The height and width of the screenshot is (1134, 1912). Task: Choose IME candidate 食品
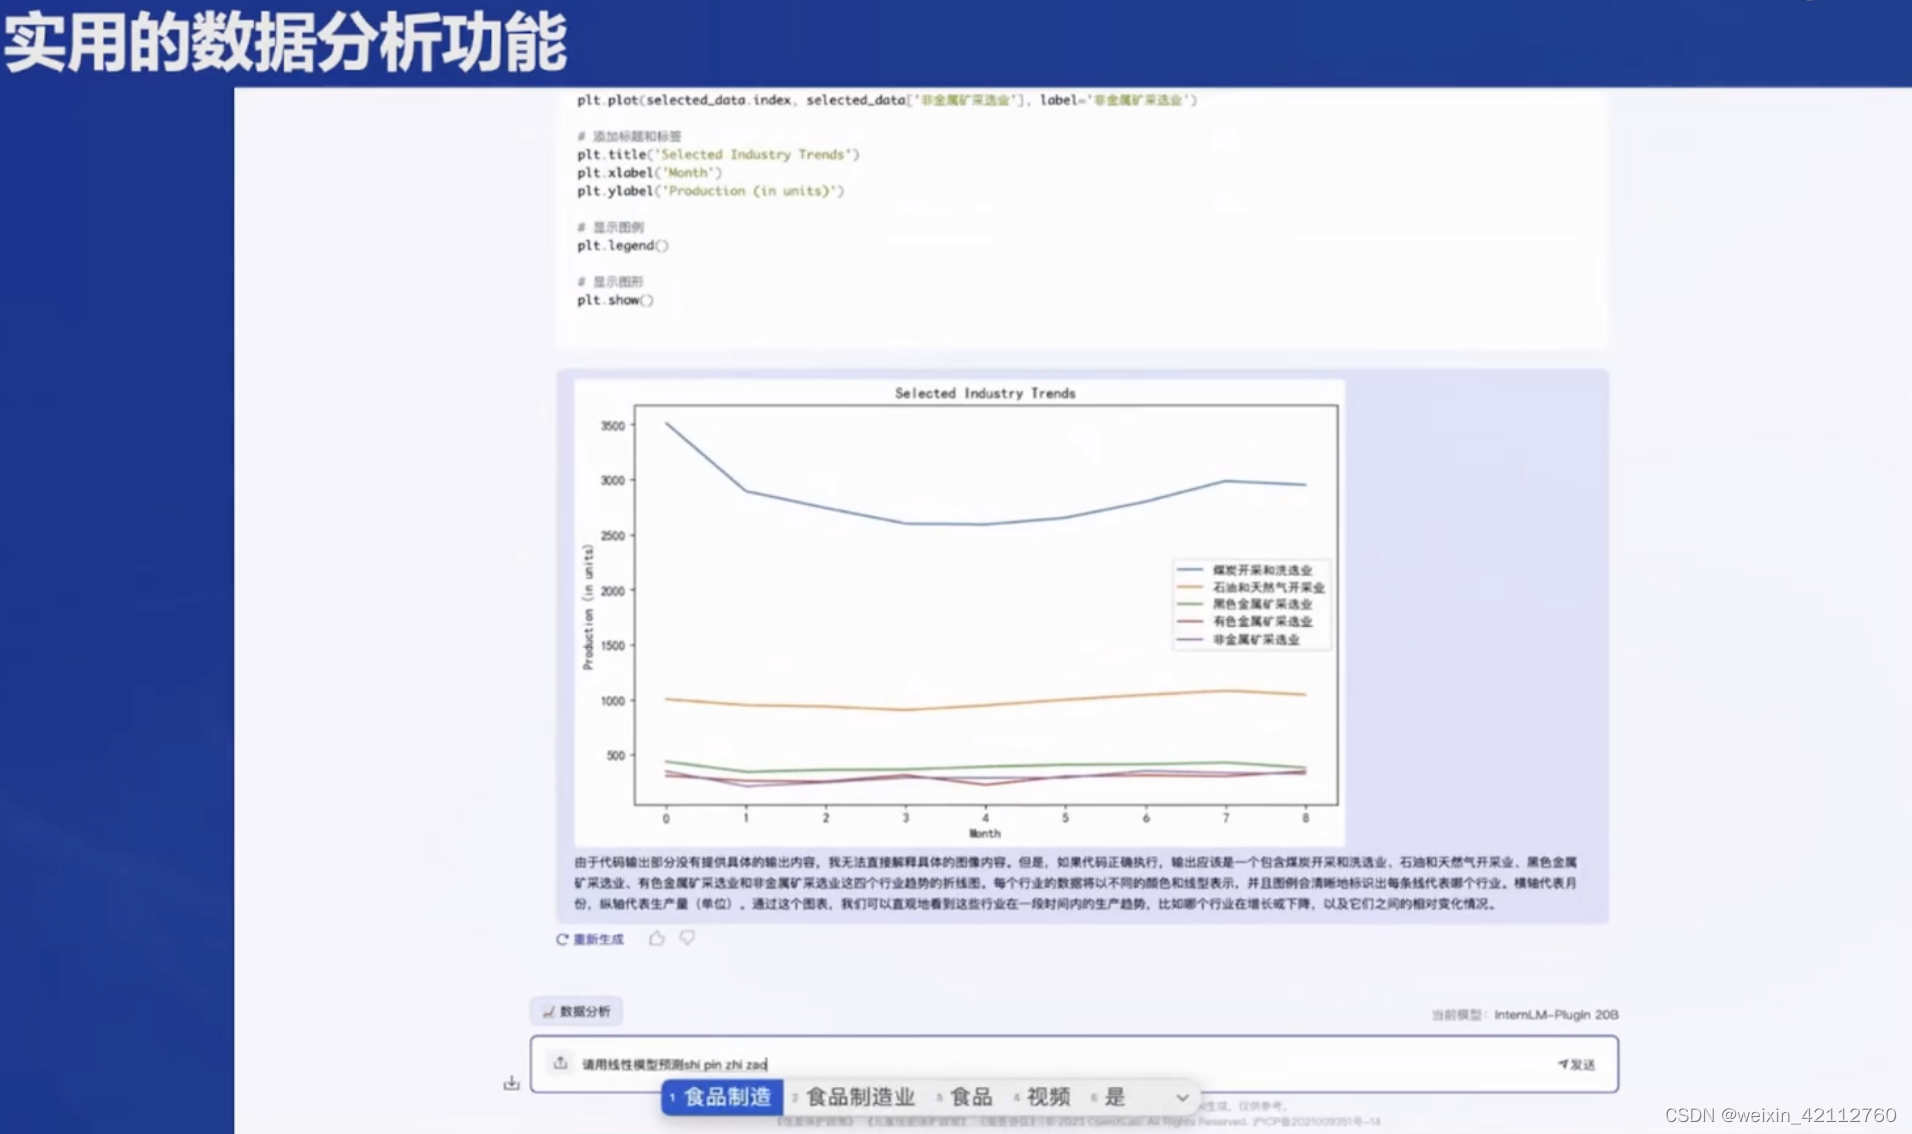[x=966, y=1097]
